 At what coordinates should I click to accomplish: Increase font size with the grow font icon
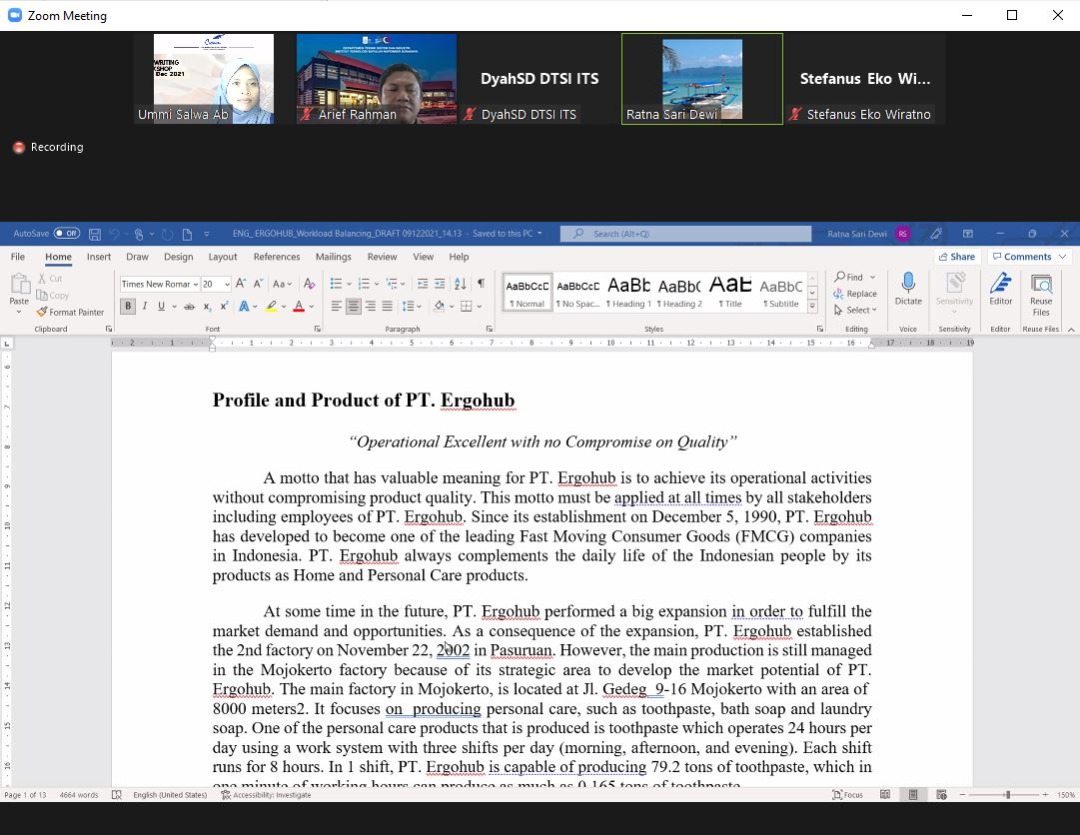point(240,284)
